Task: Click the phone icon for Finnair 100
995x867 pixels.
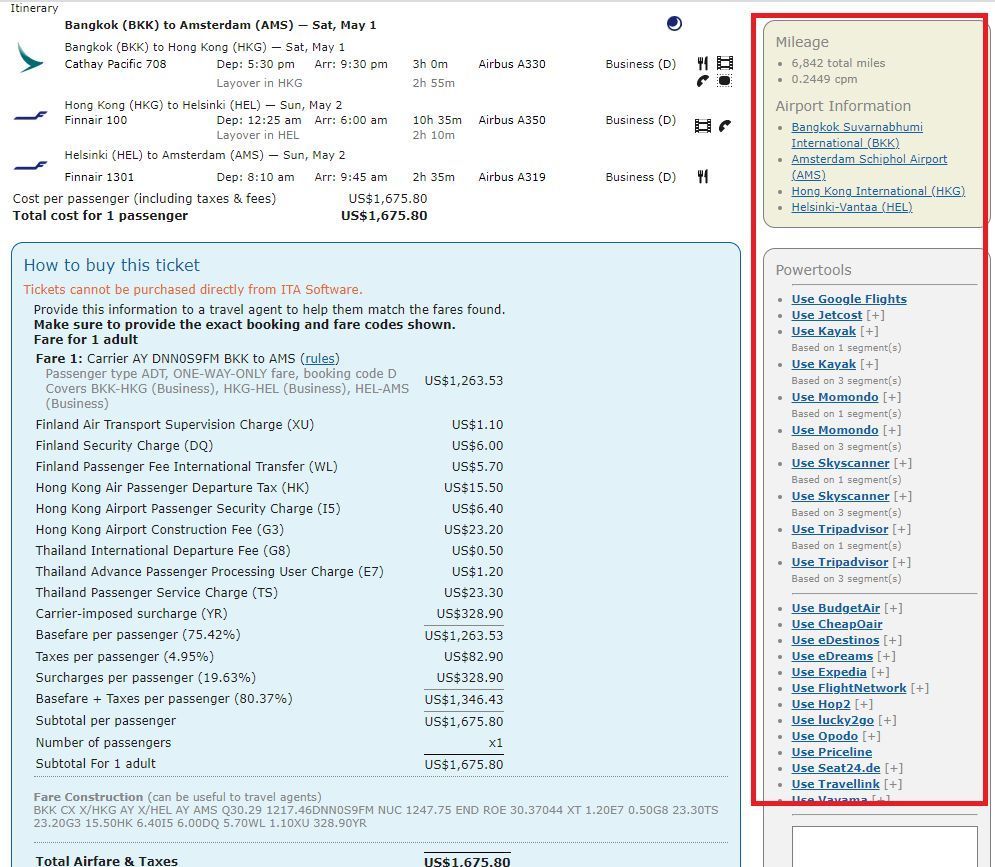Action: point(725,126)
